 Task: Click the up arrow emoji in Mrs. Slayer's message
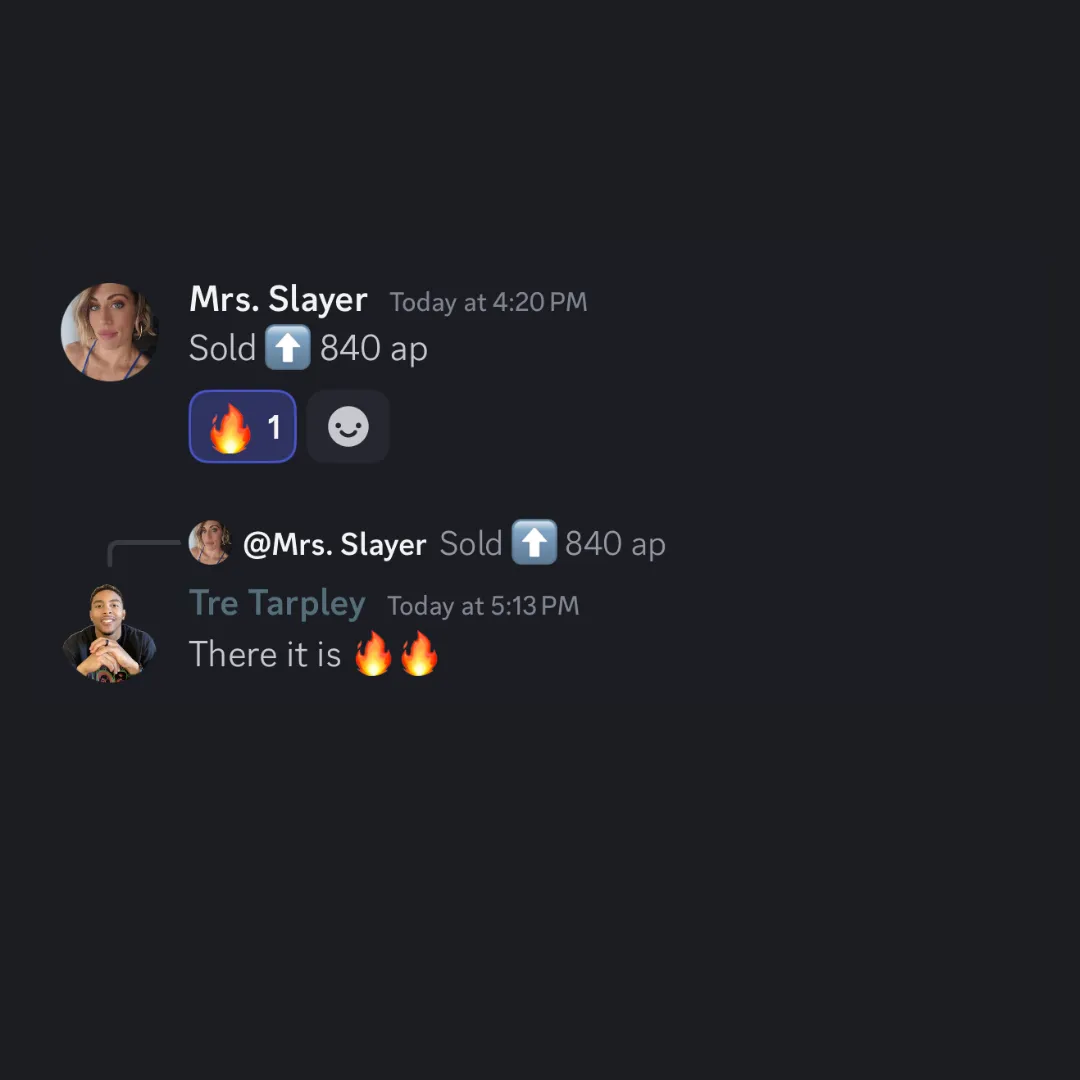[x=288, y=347]
